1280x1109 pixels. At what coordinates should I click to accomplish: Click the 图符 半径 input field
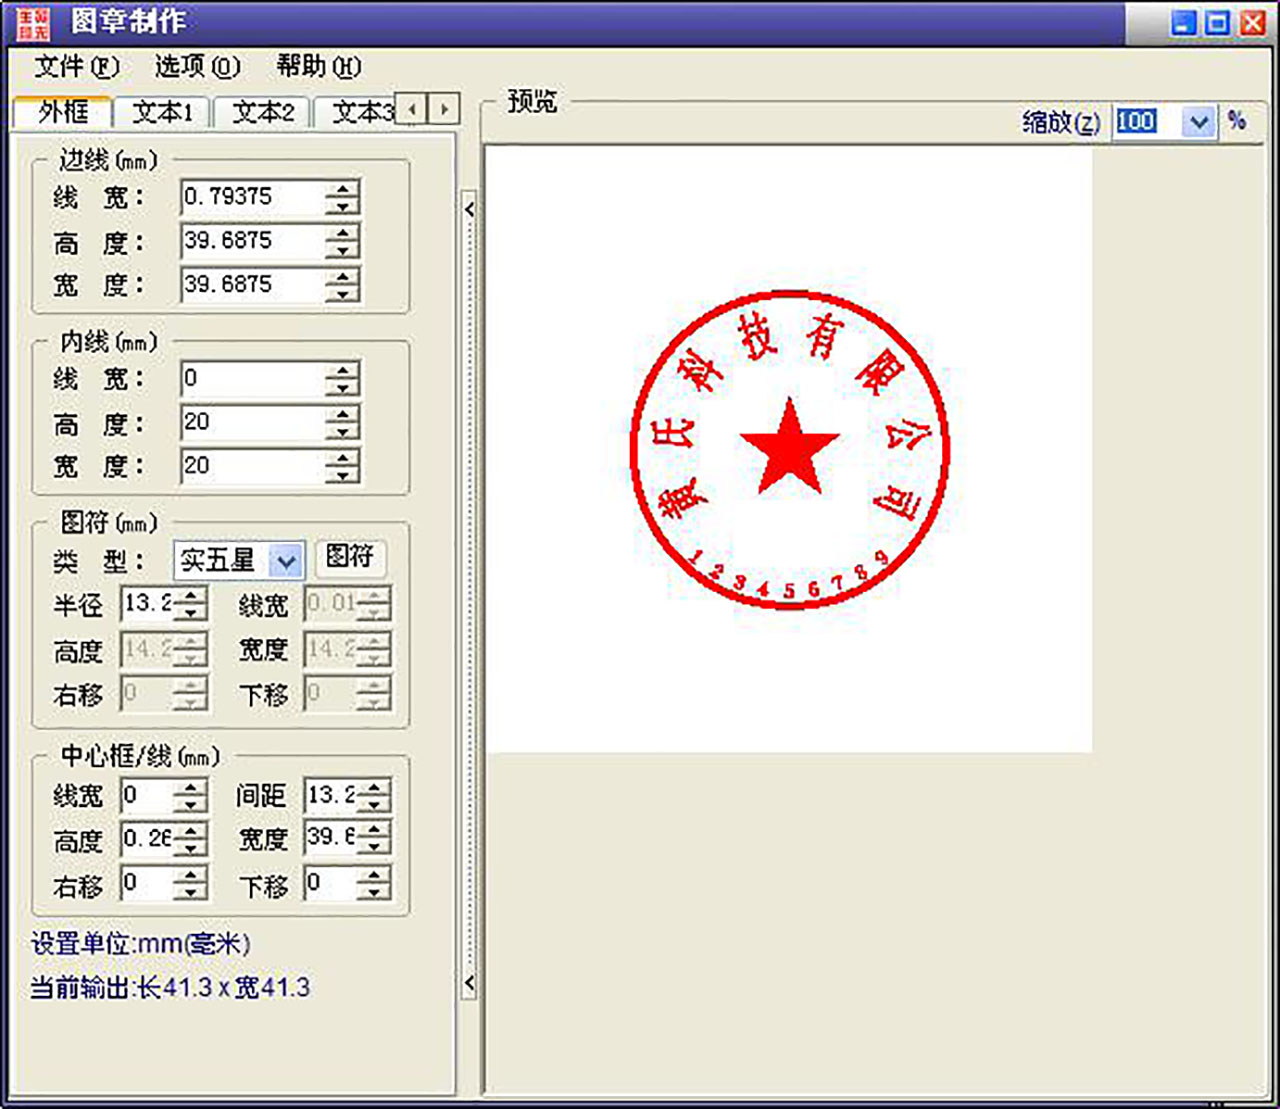[147, 604]
